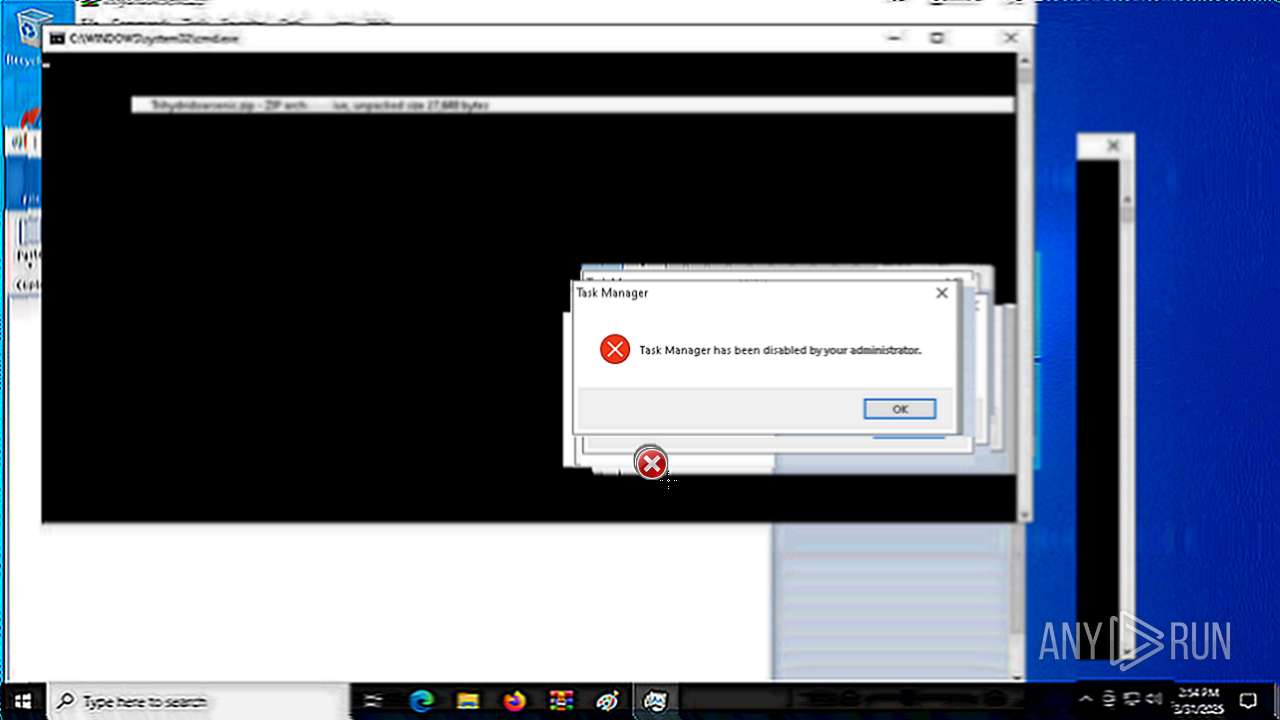
Task: Close the small black window on the right
Action: (1113, 146)
